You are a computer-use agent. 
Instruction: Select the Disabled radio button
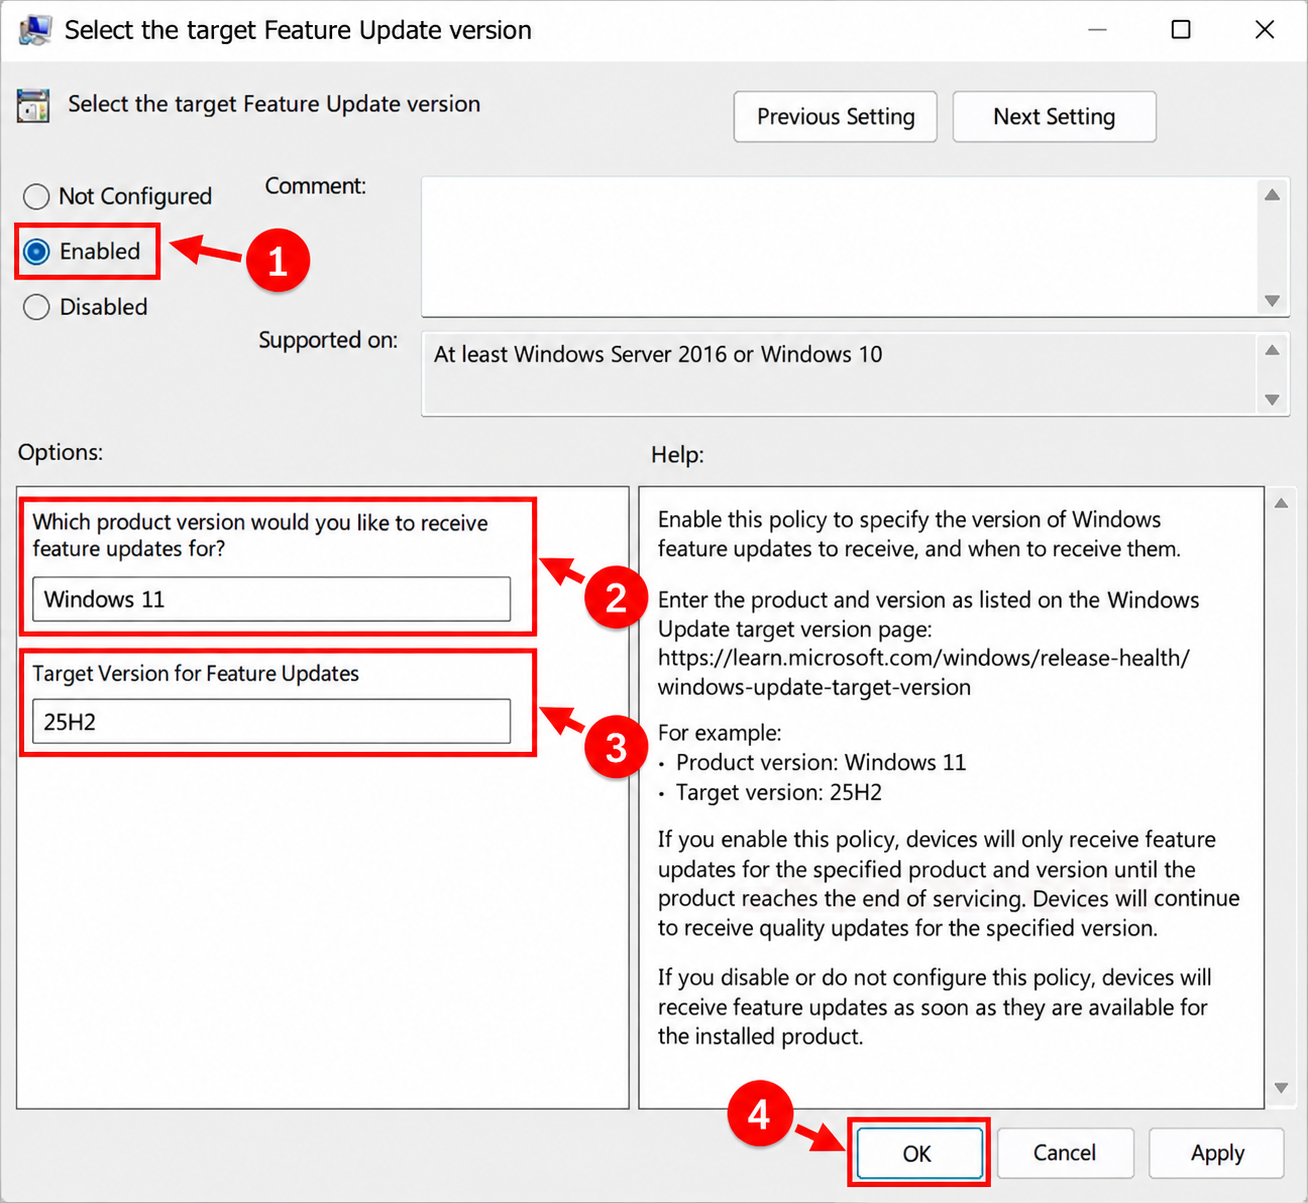point(36,307)
